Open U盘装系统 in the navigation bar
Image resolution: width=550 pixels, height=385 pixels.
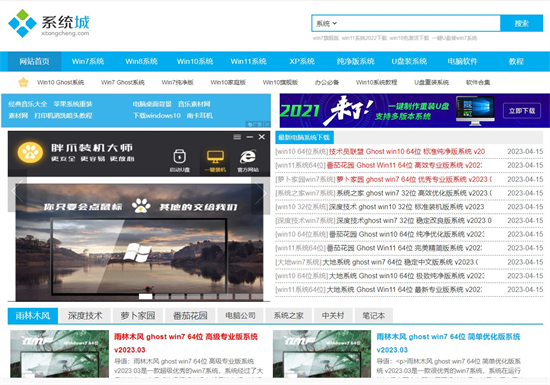click(409, 61)
